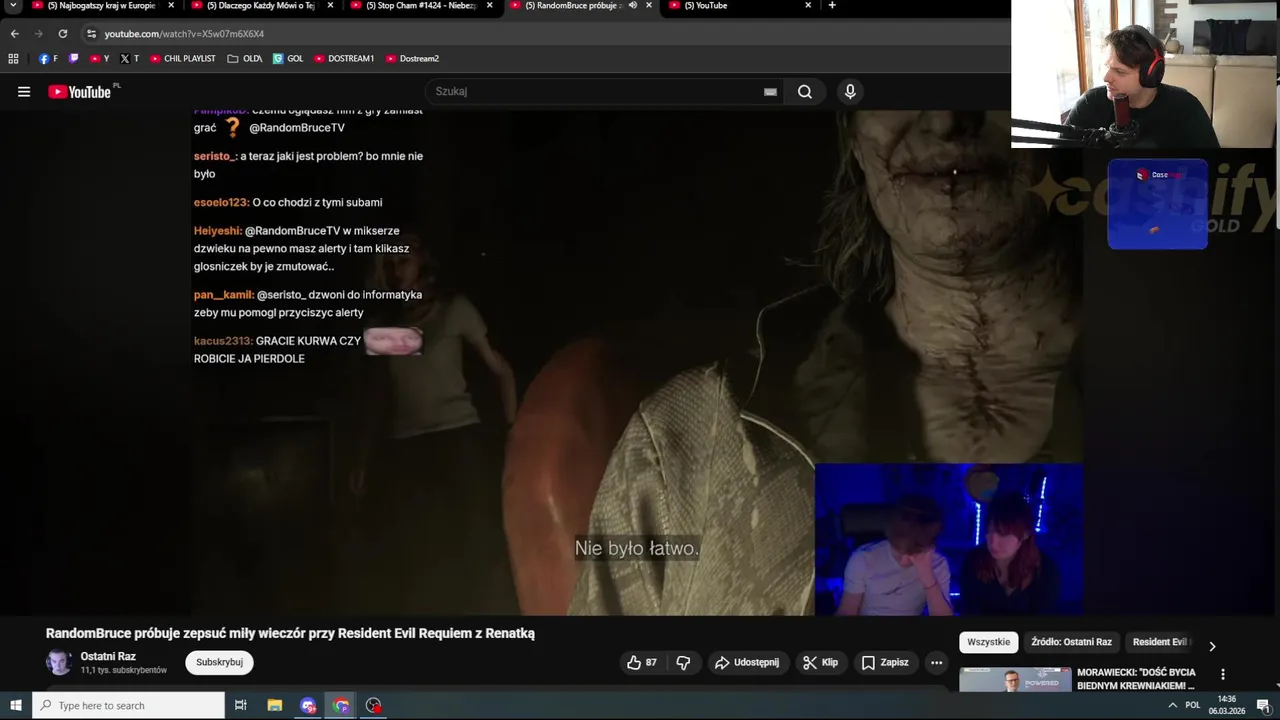Open the YouTube guide hamburger menu

[x=24, y=92]
